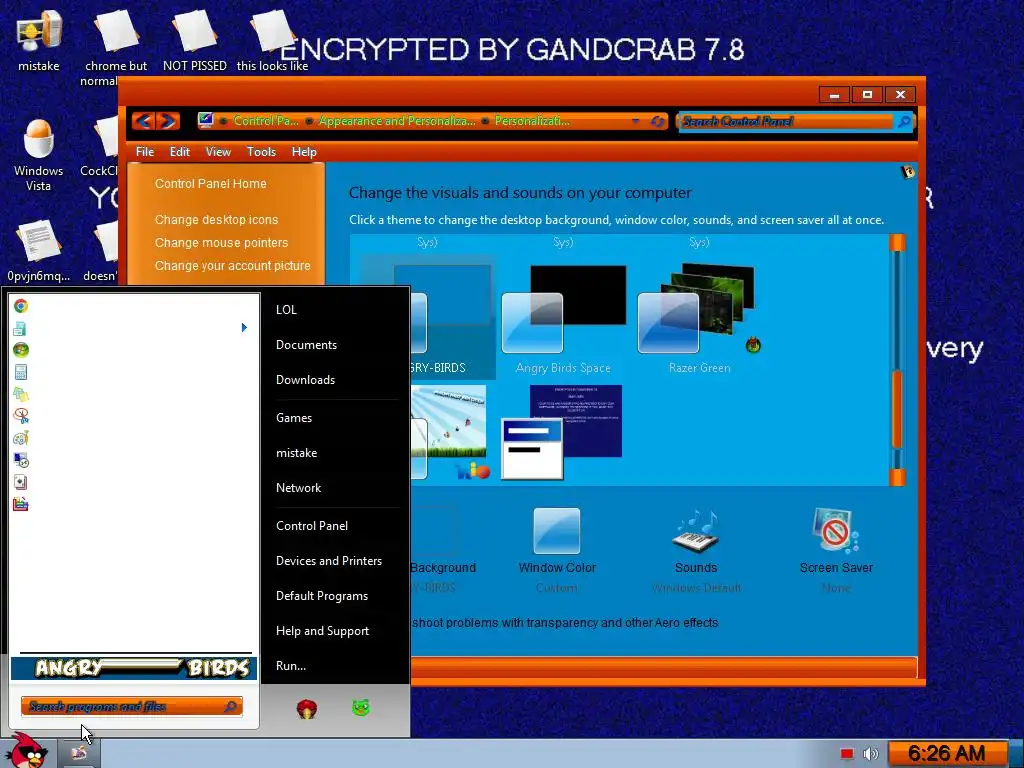Open Window Color settings
Viewport: 1024px width, 768px height.
[556, 550]
